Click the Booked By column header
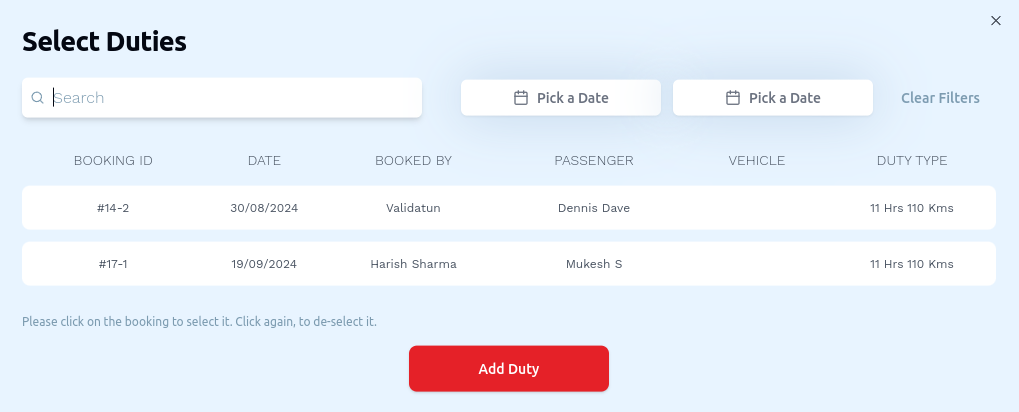The image size is (1019, 412). click(x=413, y=160)
